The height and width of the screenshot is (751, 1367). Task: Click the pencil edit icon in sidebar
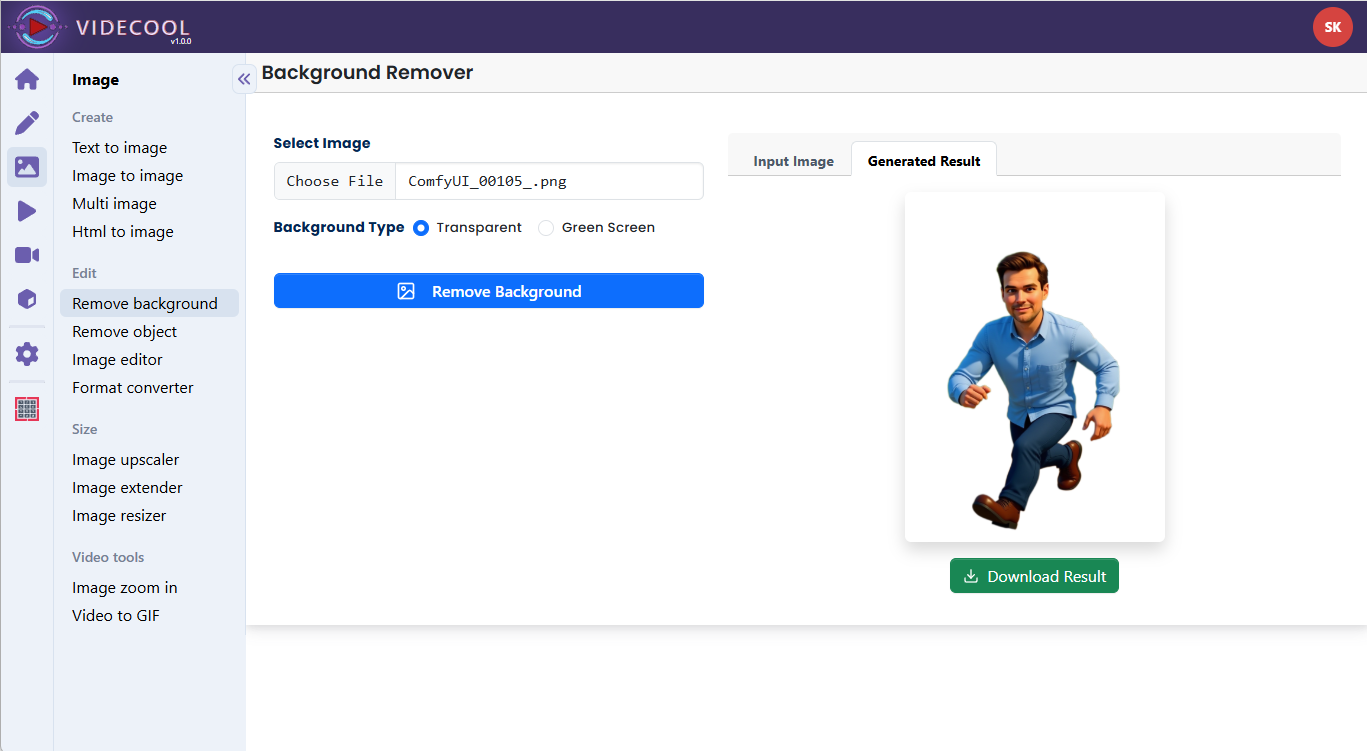click(x=27, y=123)
